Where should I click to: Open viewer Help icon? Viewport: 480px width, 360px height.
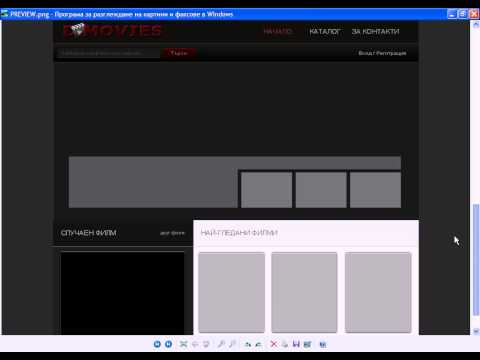(322, 344)
